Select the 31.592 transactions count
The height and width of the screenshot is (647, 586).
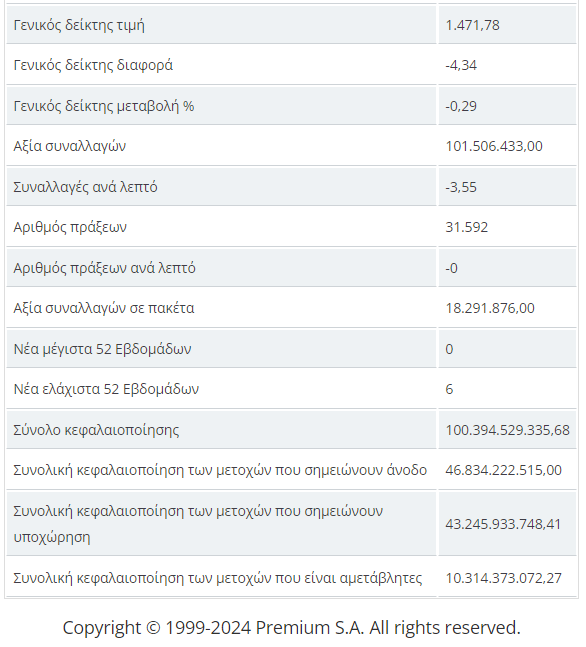(x=466, y=227)
